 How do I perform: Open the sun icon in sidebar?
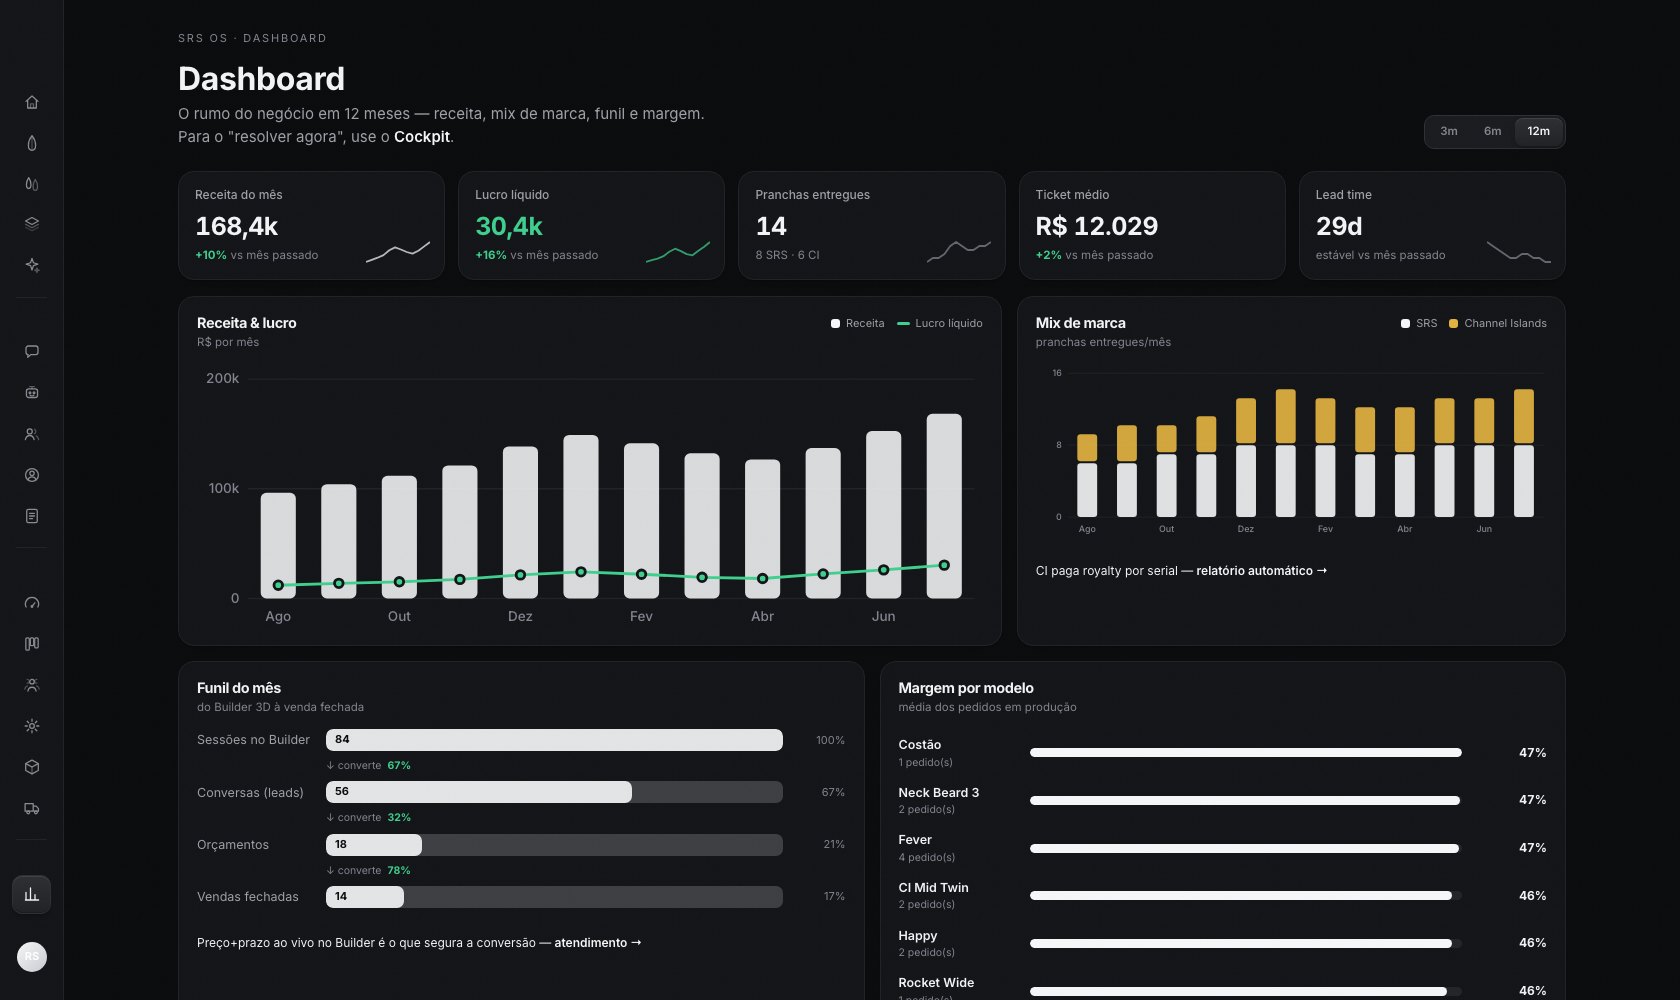[32, 726]
